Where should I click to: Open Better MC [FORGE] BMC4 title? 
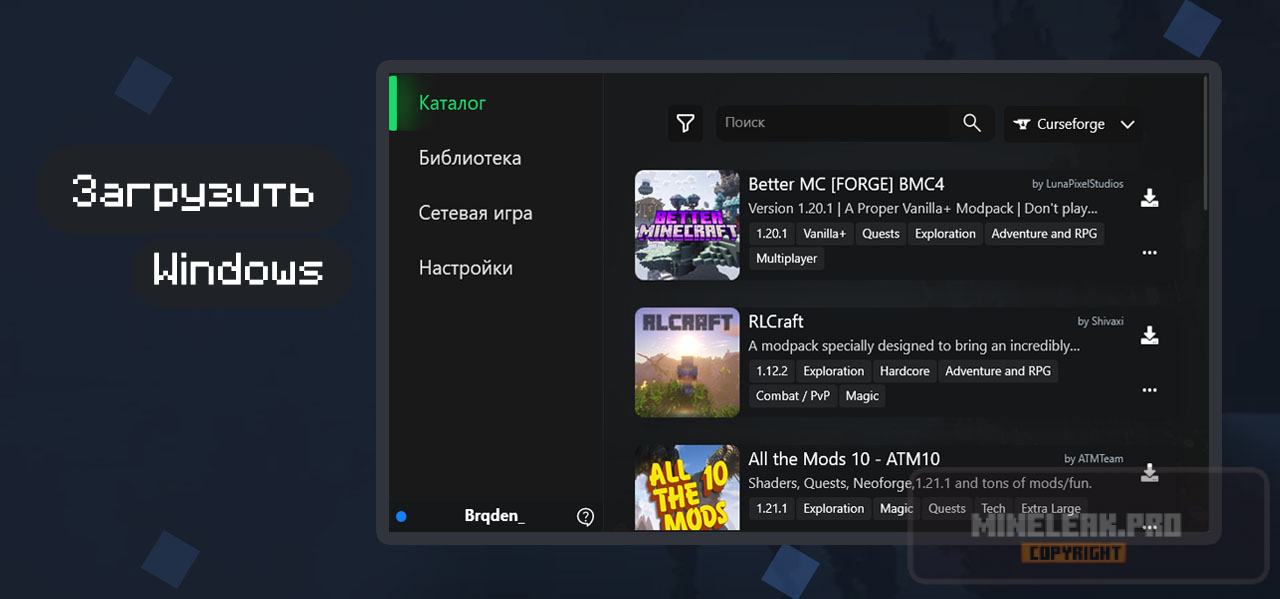(846, 184)
